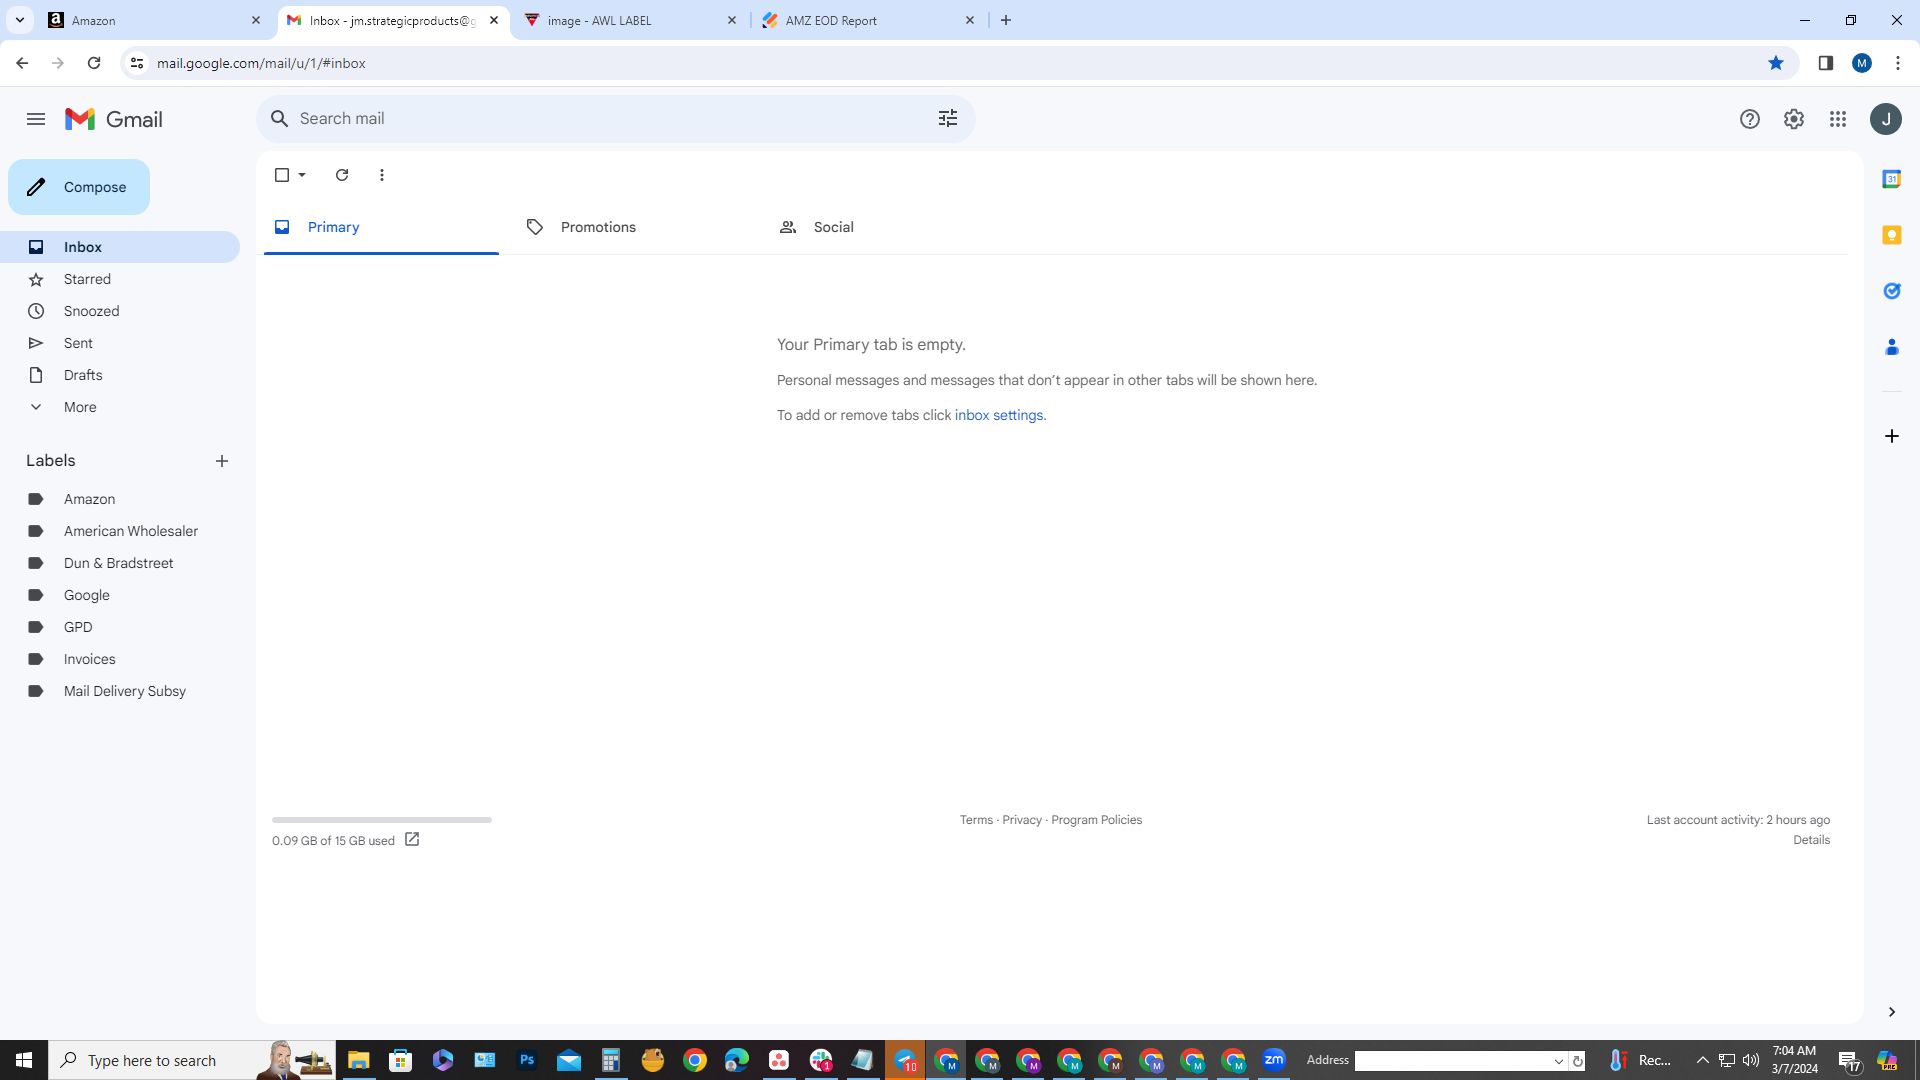Open Zoom from taskbar
1920x1080 pixels.
coord(1274,1060)
